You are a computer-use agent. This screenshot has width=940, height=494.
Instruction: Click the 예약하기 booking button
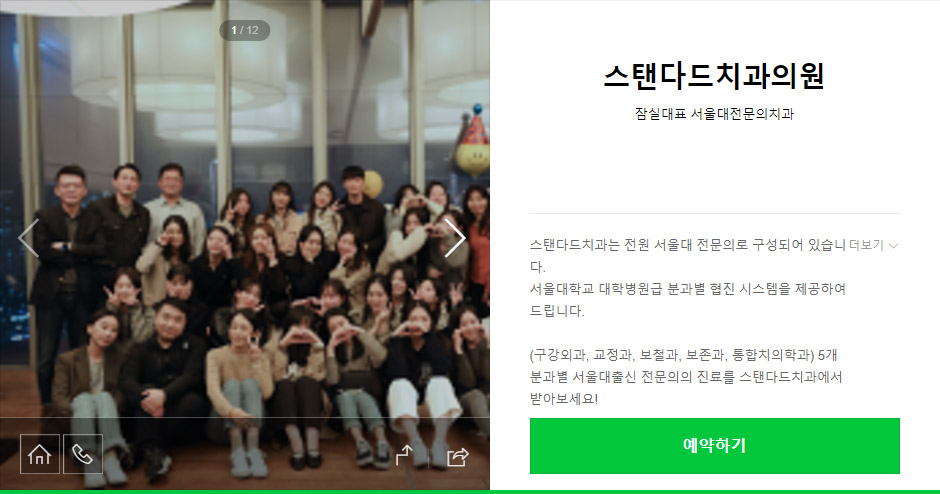point(715,445)
